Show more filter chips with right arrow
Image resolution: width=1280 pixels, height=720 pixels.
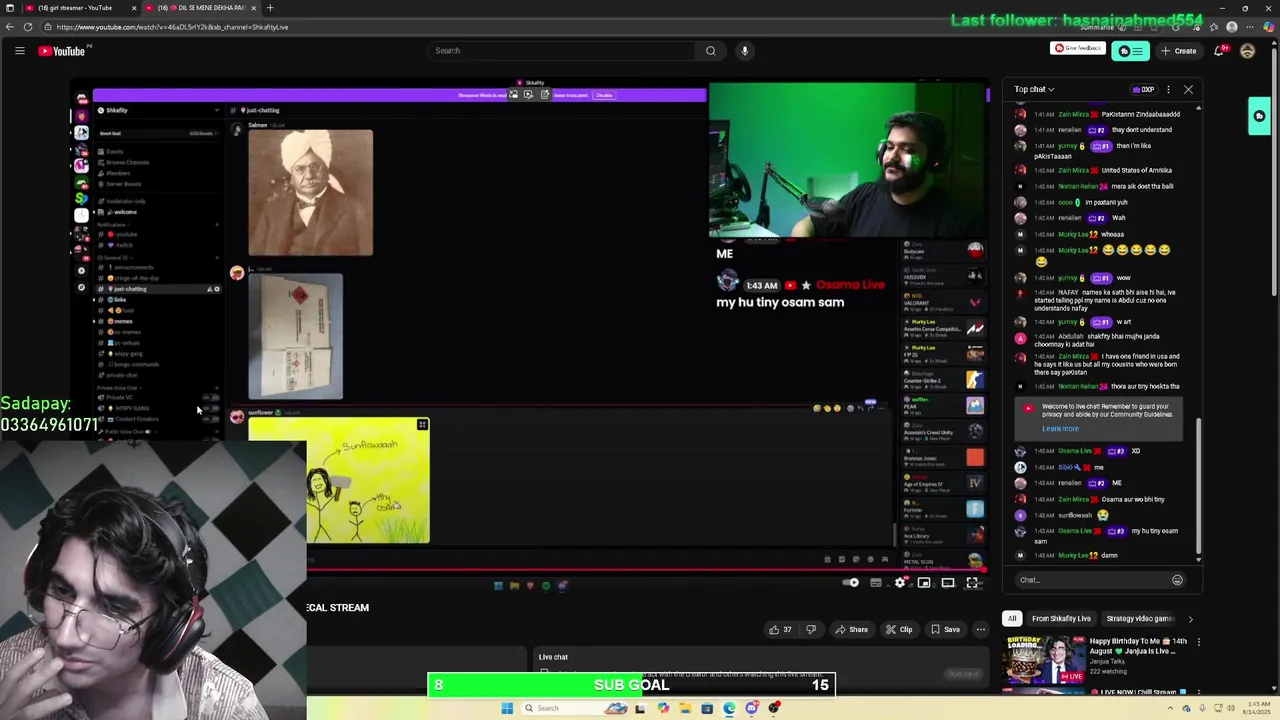pos(1190,619)
